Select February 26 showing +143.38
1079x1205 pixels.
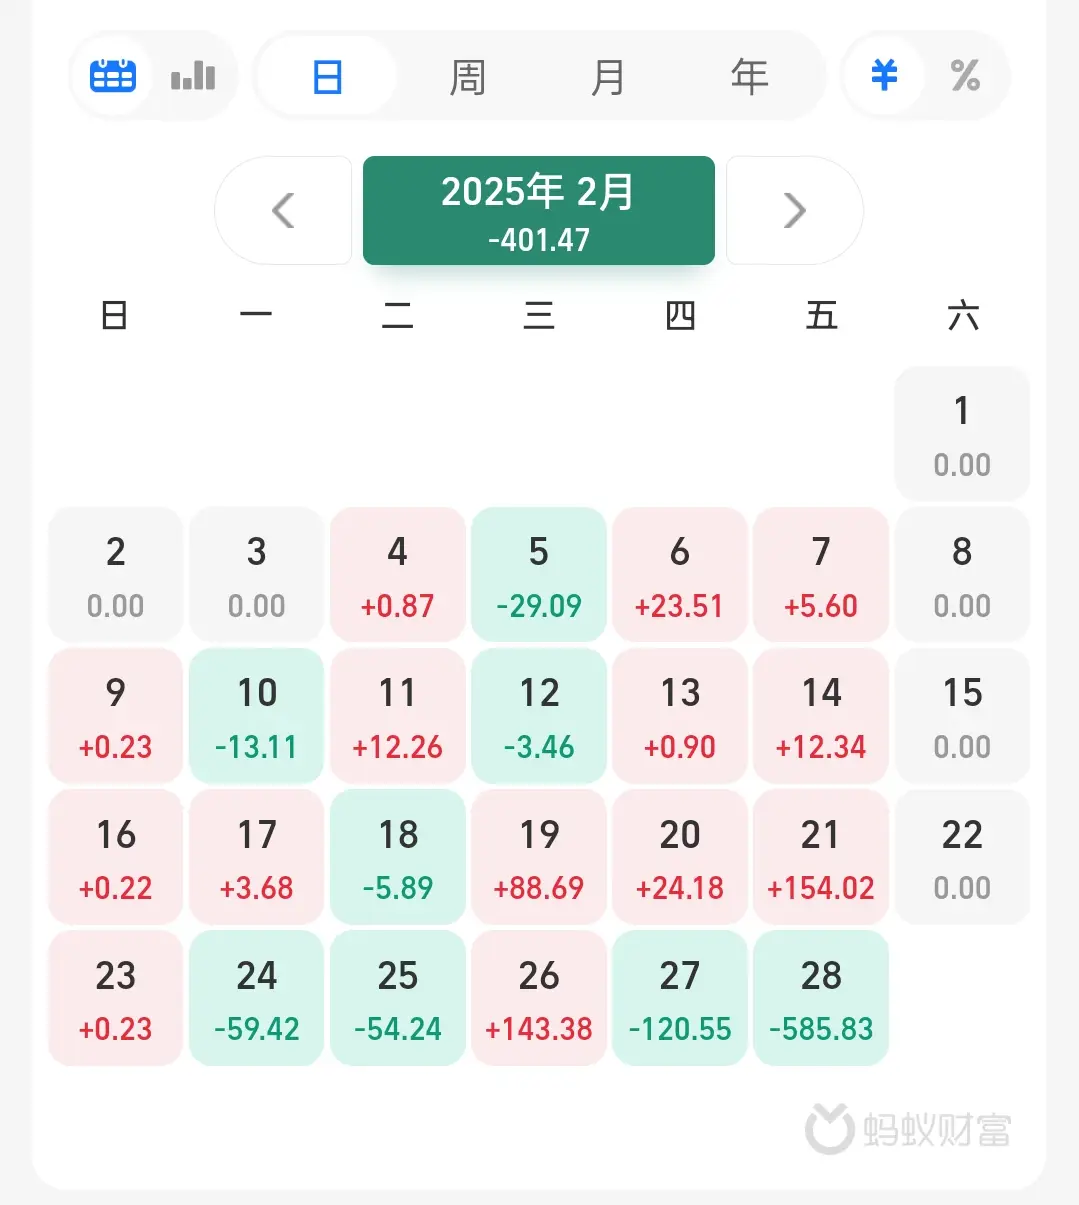[x=538, y=998]
